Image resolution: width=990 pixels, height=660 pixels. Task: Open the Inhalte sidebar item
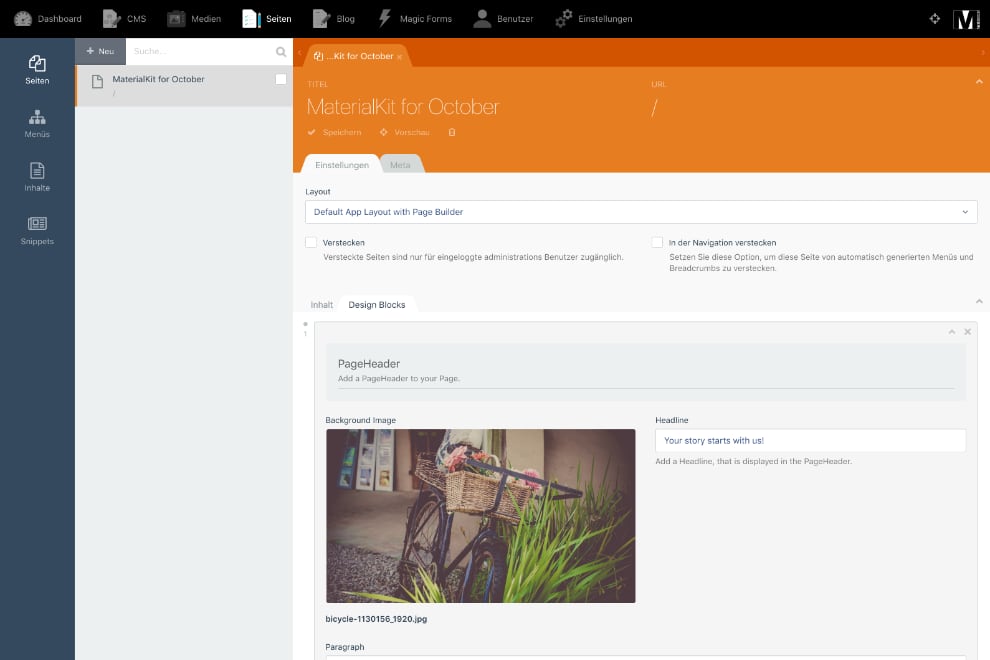(x=37, y=177)
